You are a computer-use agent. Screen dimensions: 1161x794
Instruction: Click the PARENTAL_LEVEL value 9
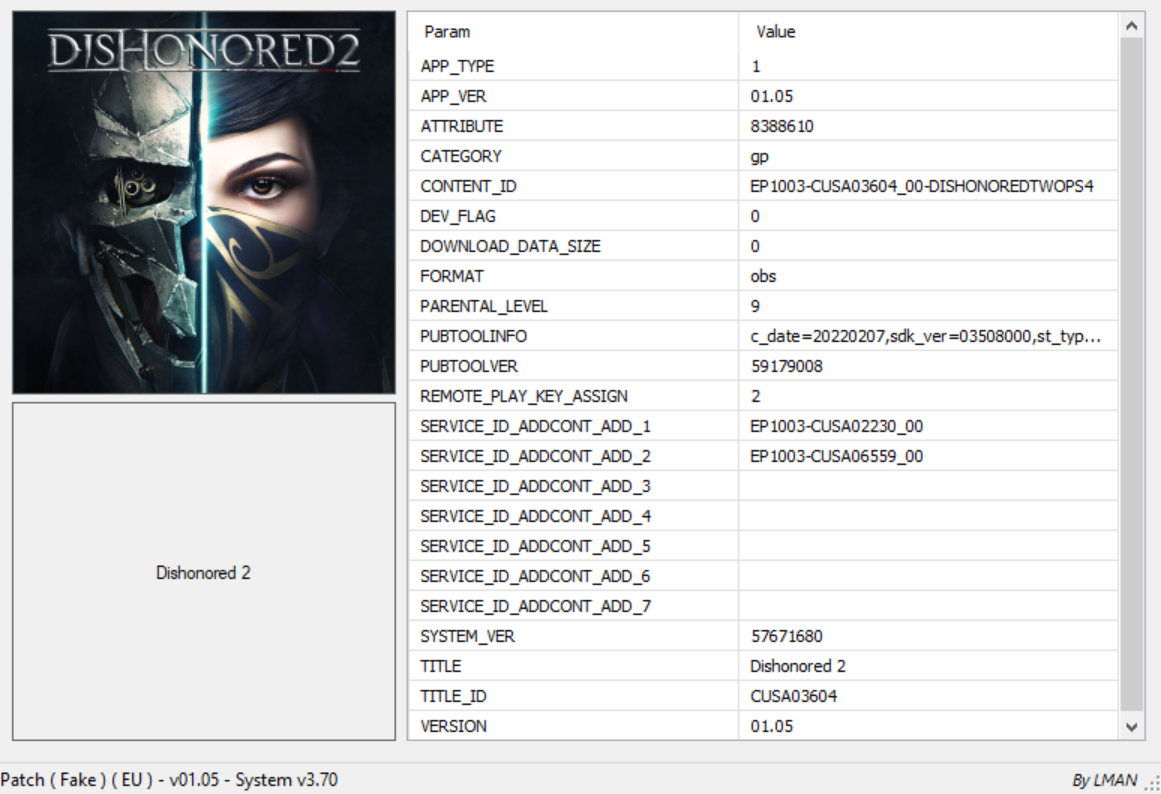click(x=755, y=307)
